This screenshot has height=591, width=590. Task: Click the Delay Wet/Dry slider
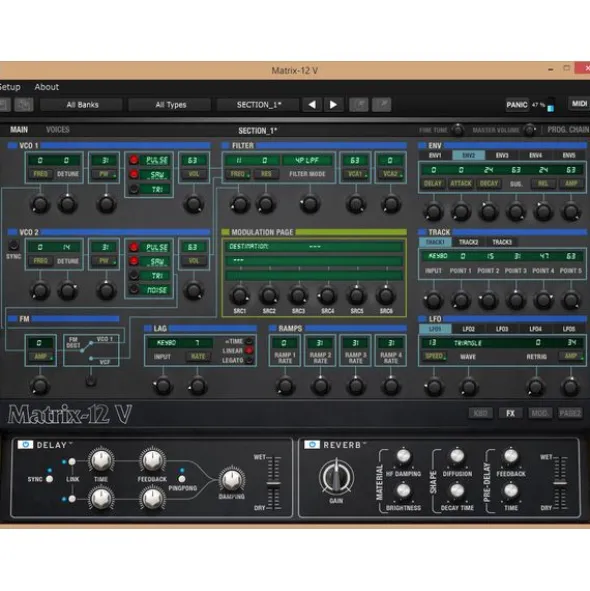[274, 482]
